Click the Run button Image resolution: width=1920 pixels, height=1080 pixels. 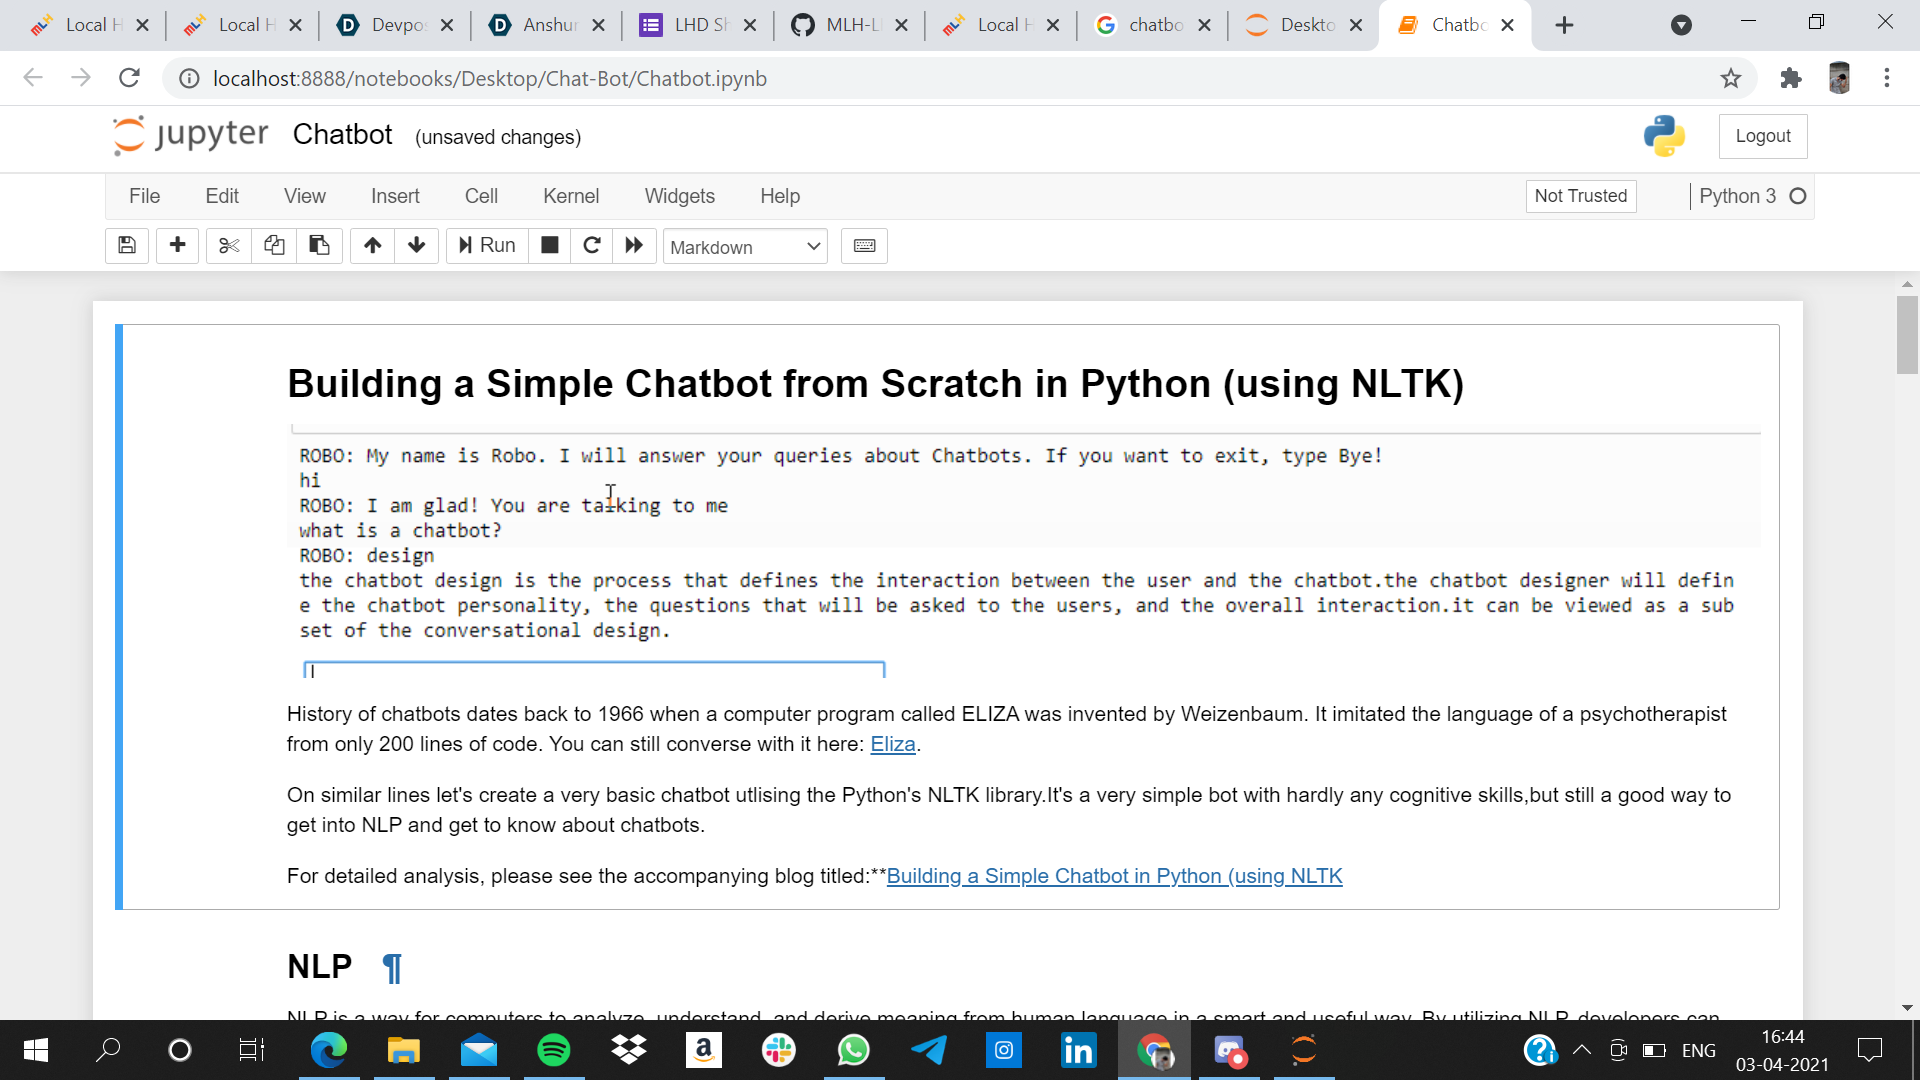[x=487, y=246]
